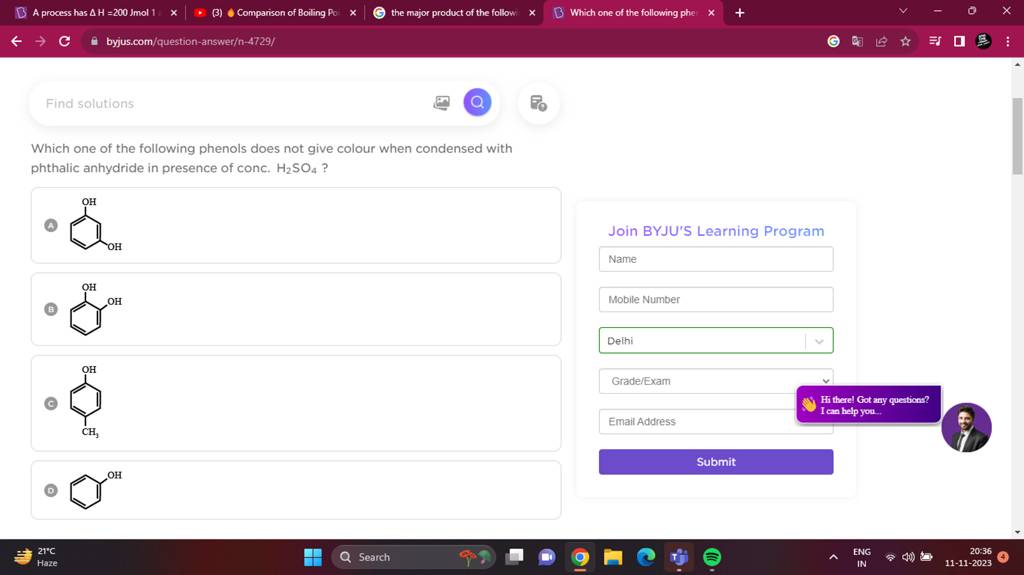
Task: Click the question list icon beside search
Action: 538,103
